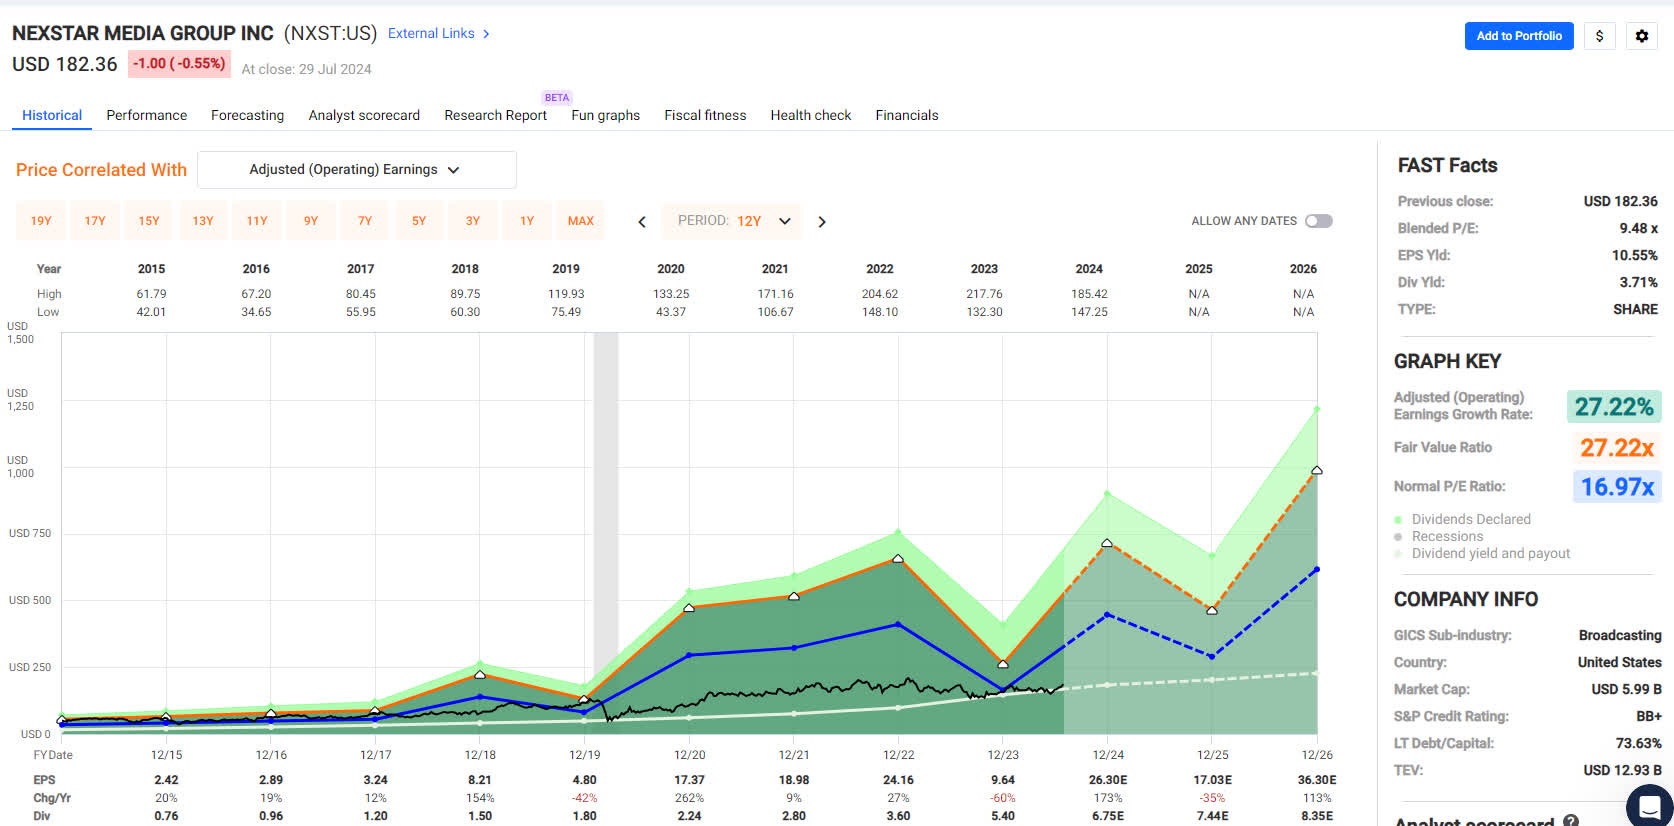Viewport: 1674px width, 826px height.
Task: Go to next period using right chevron
Action: point(822,222)
